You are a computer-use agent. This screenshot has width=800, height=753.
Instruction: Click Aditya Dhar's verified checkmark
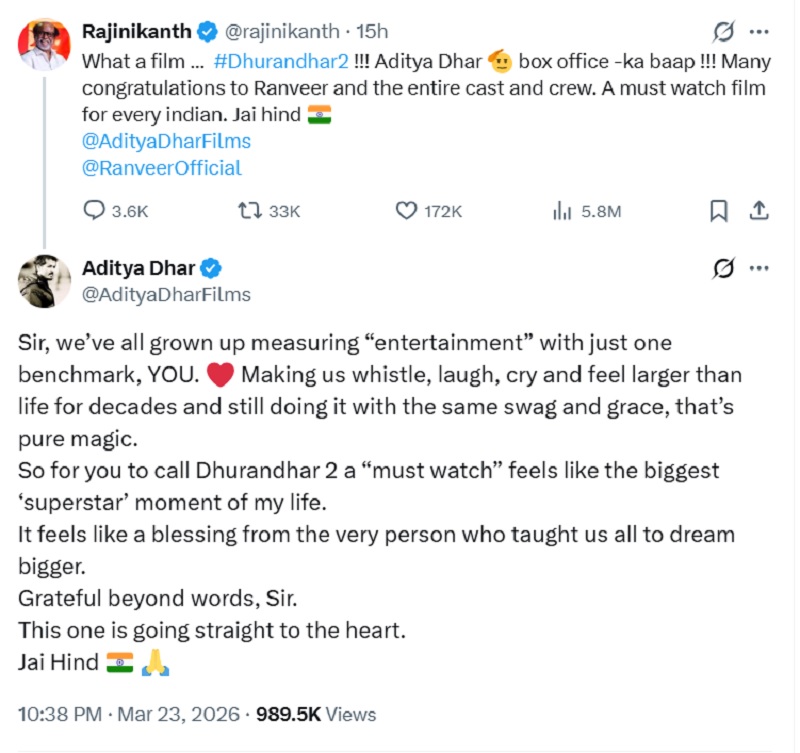[211, 267]
